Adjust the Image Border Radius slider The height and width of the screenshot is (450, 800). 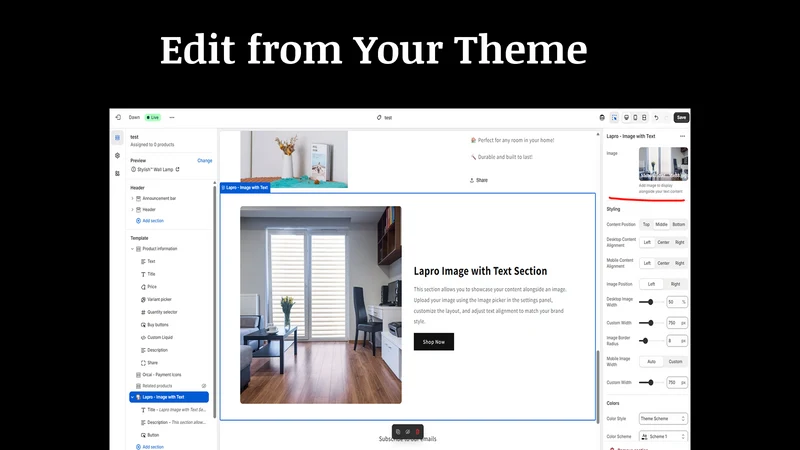[652, 341]
